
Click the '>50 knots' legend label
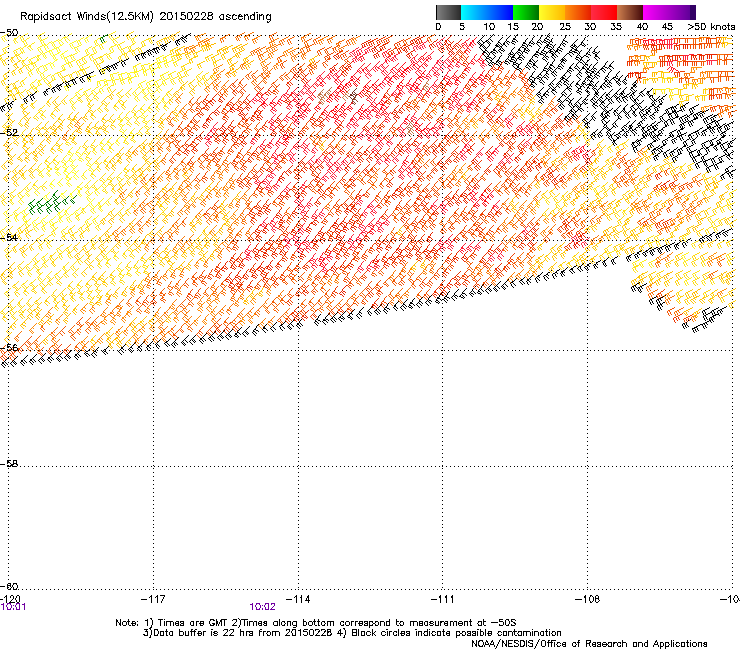click(711, 27)
